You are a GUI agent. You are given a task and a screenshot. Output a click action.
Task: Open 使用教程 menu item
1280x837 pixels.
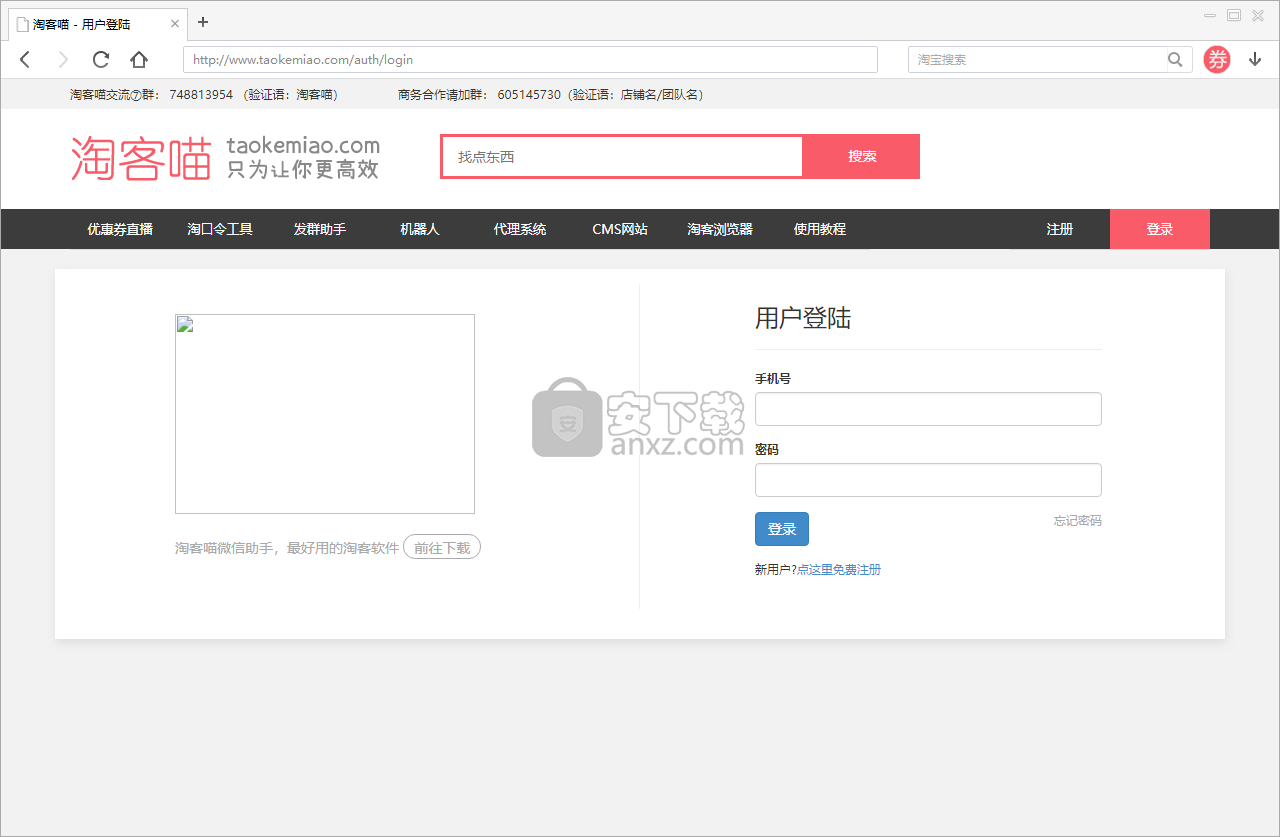point(820,229)
